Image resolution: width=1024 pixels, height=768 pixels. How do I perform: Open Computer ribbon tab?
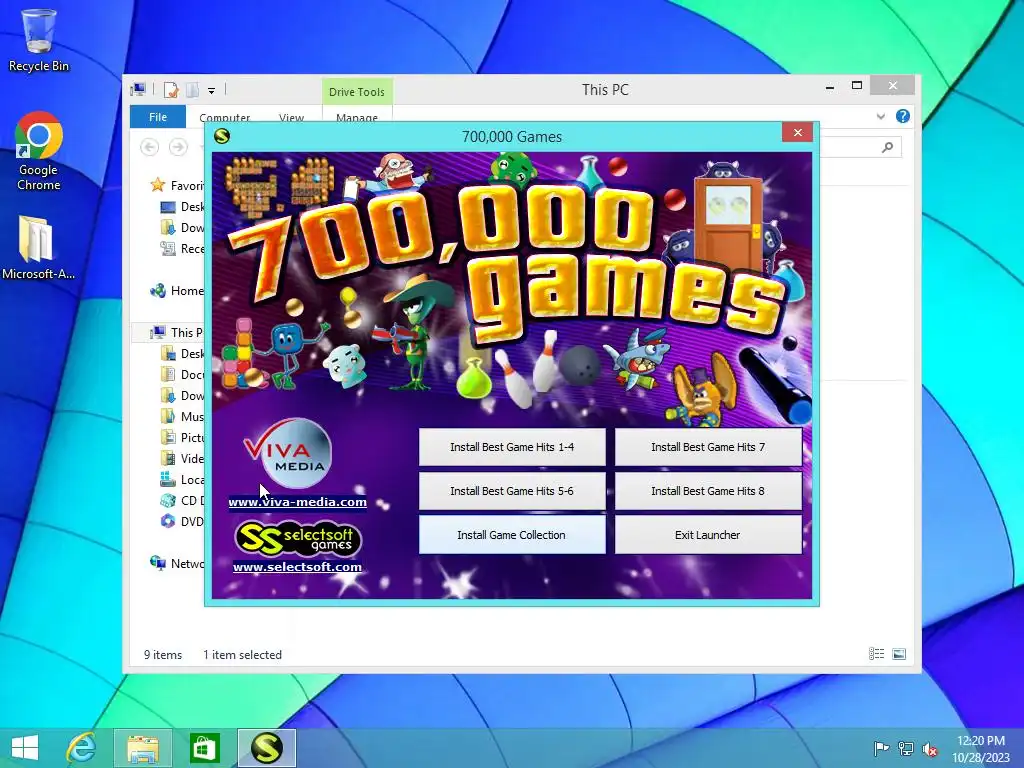[x=225, y=118]
